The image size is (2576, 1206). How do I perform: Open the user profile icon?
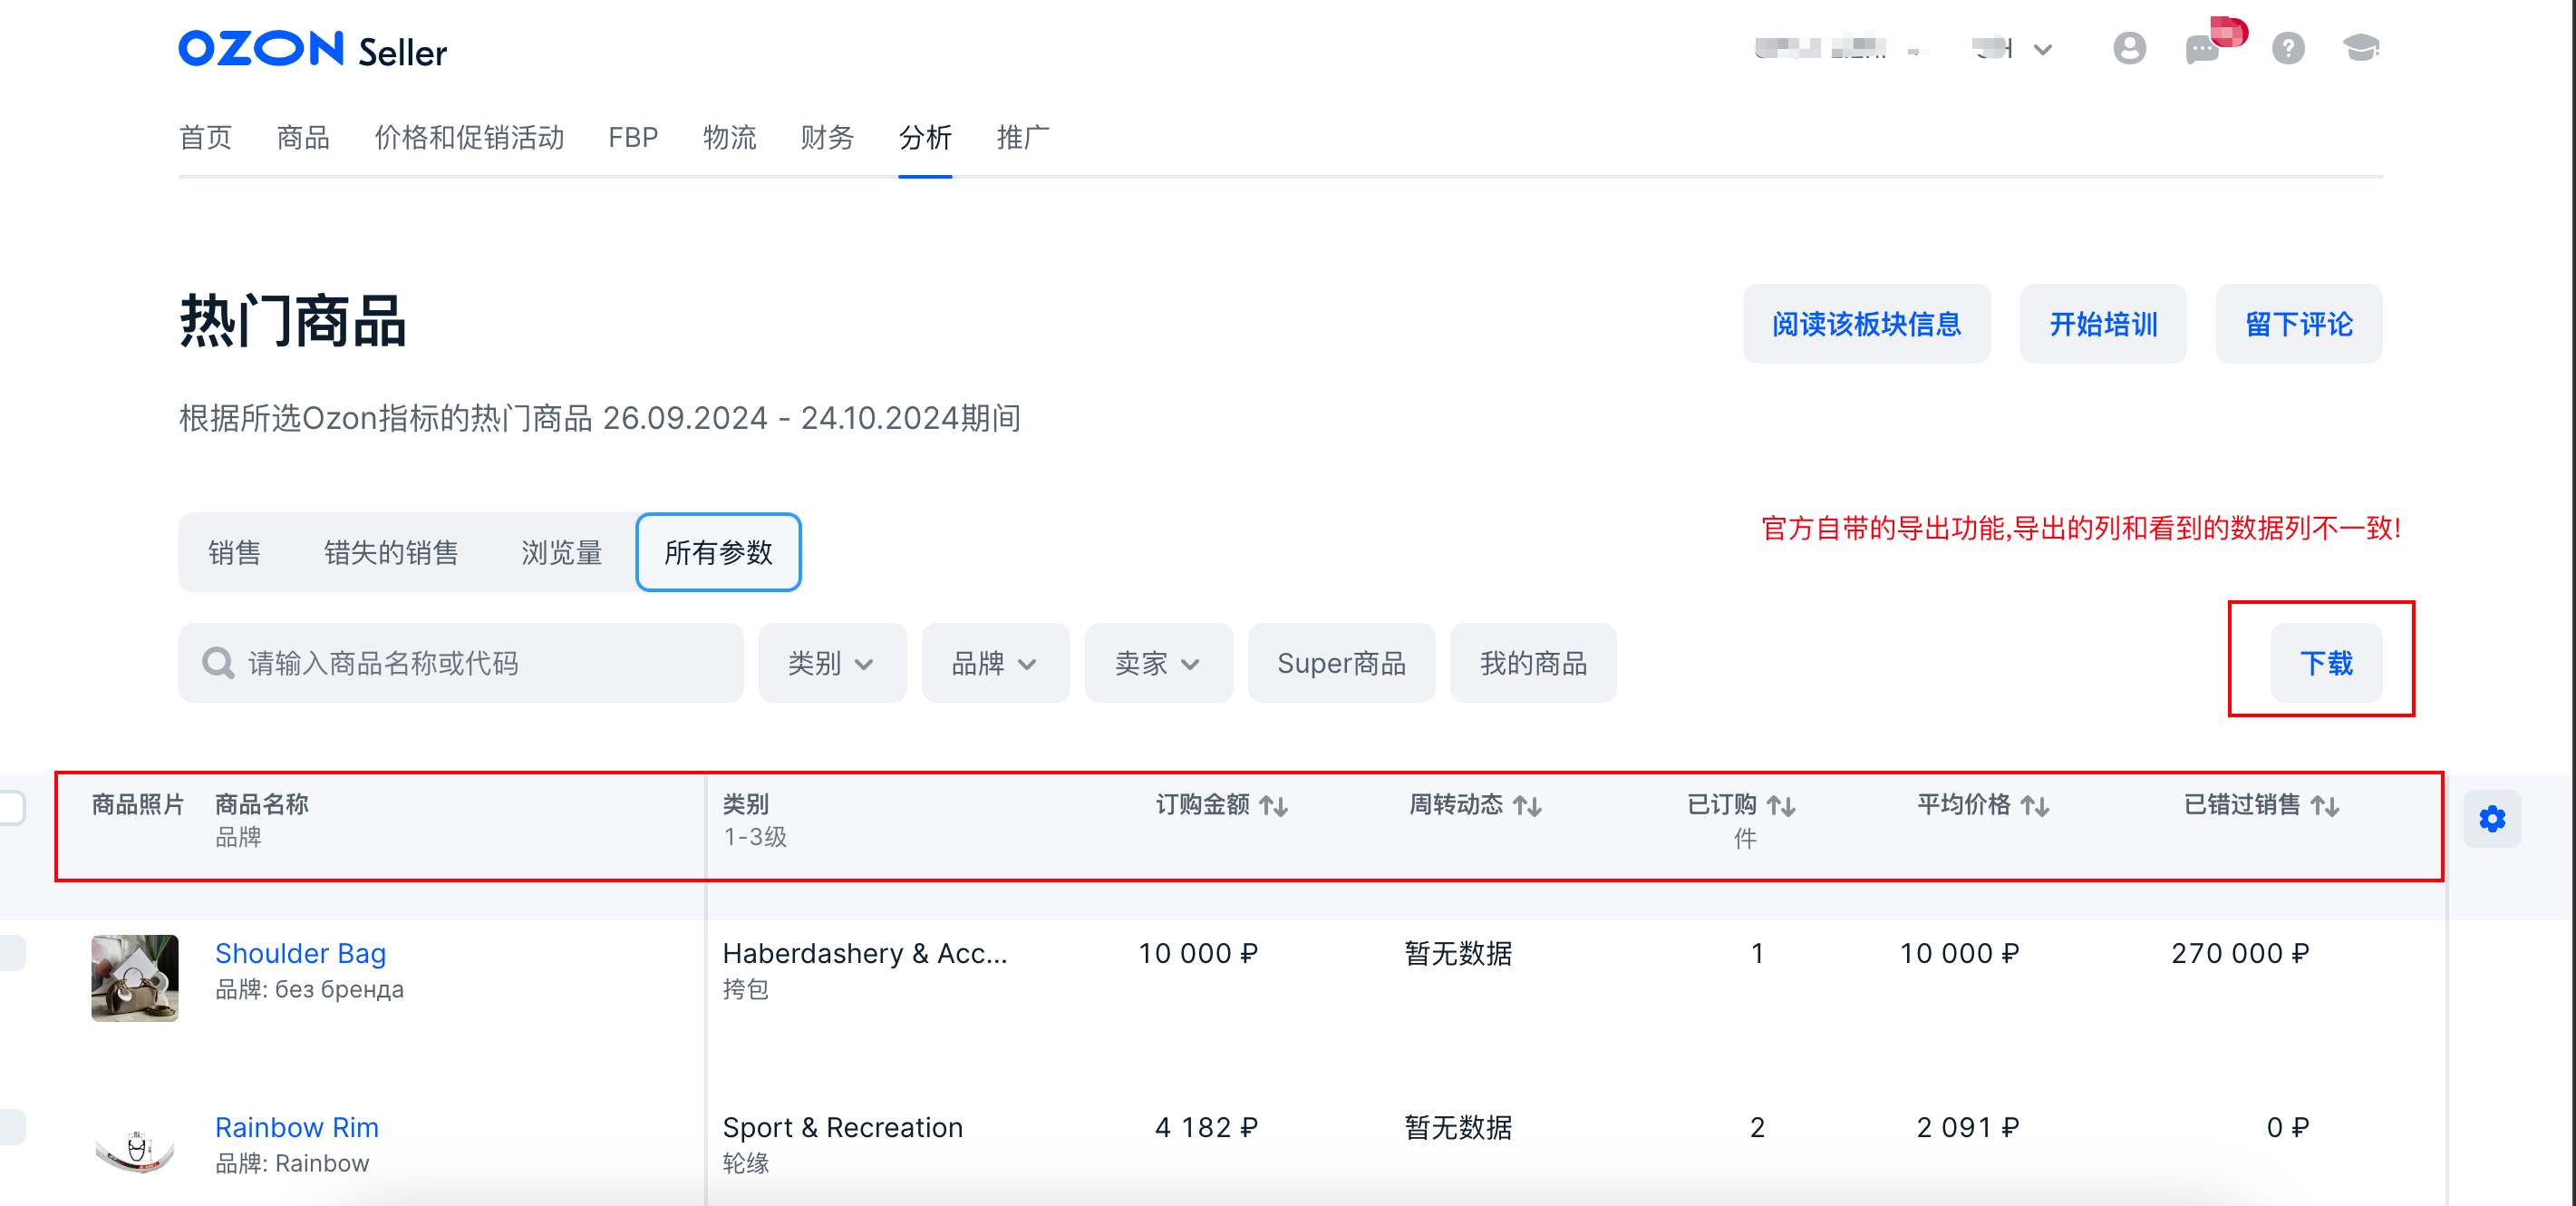(2129, 48)
